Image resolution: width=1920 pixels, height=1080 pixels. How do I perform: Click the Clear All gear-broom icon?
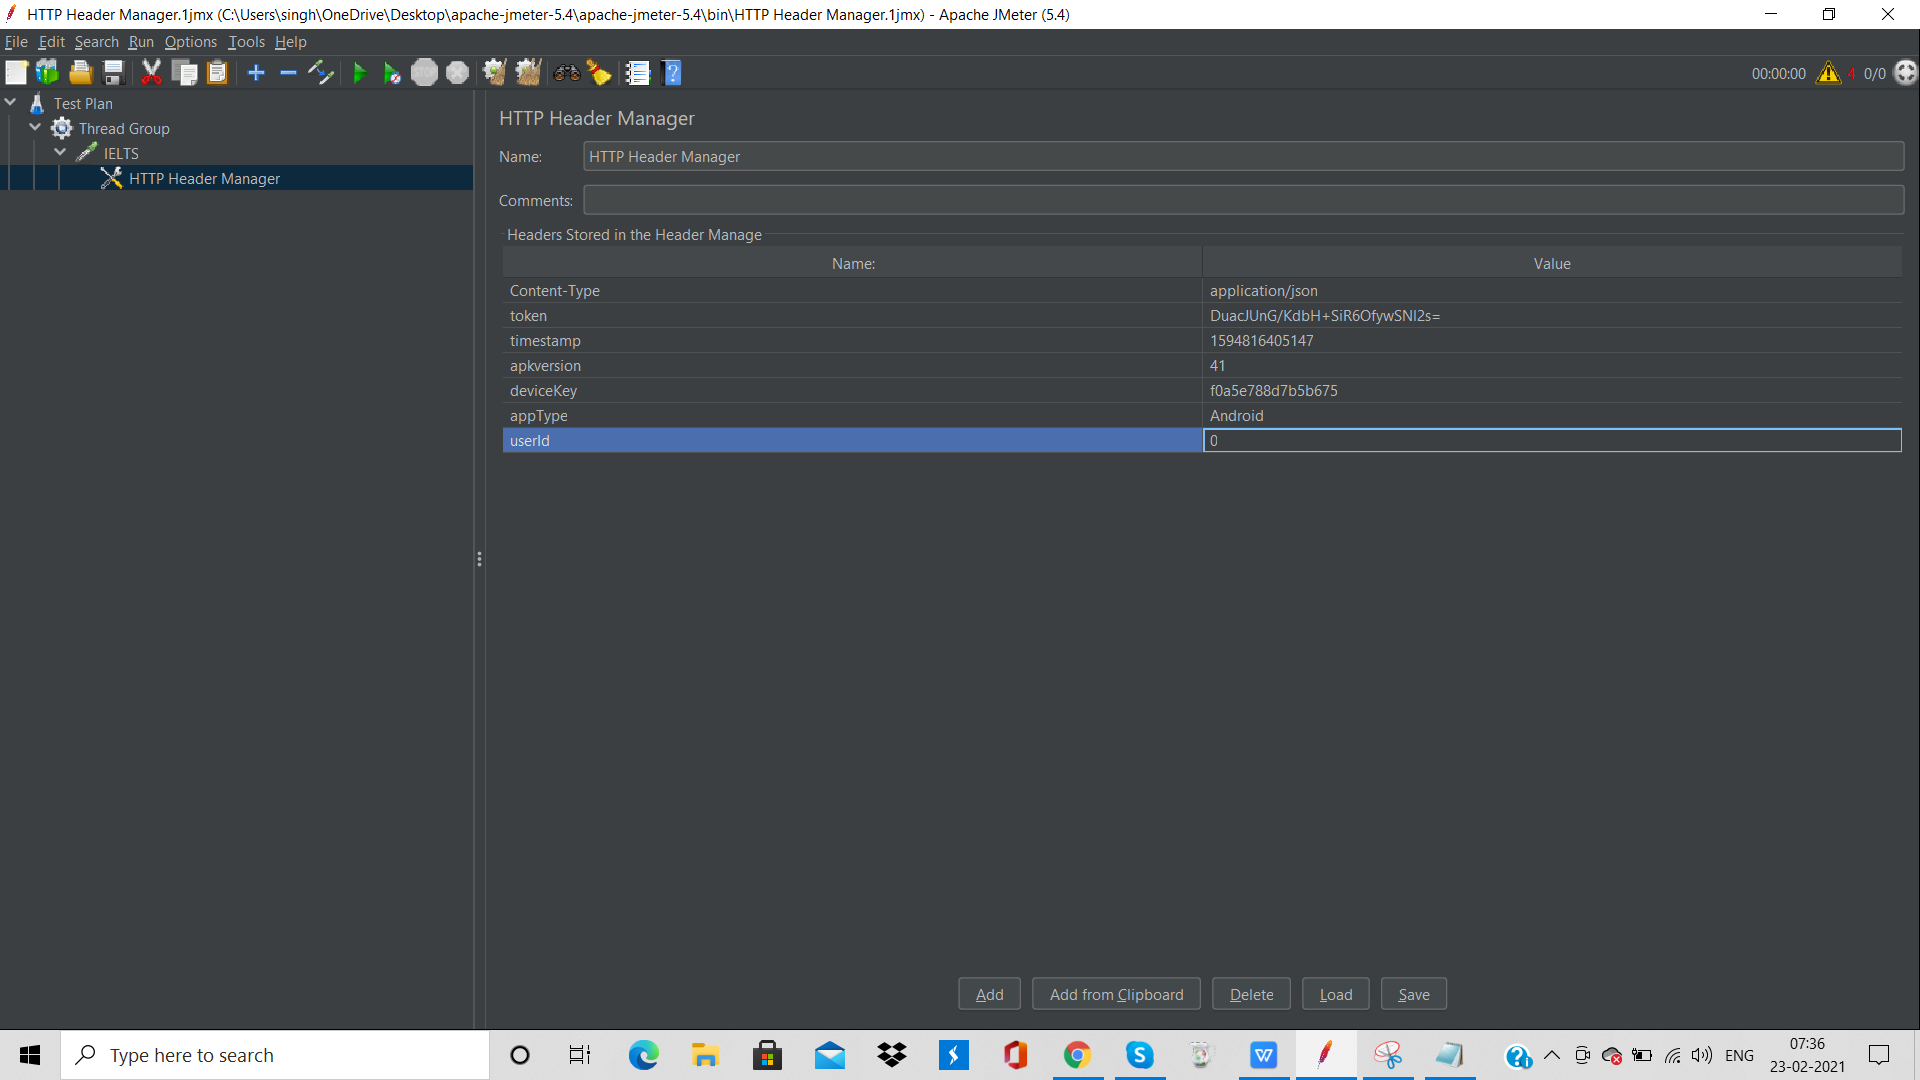pos(528,73)
